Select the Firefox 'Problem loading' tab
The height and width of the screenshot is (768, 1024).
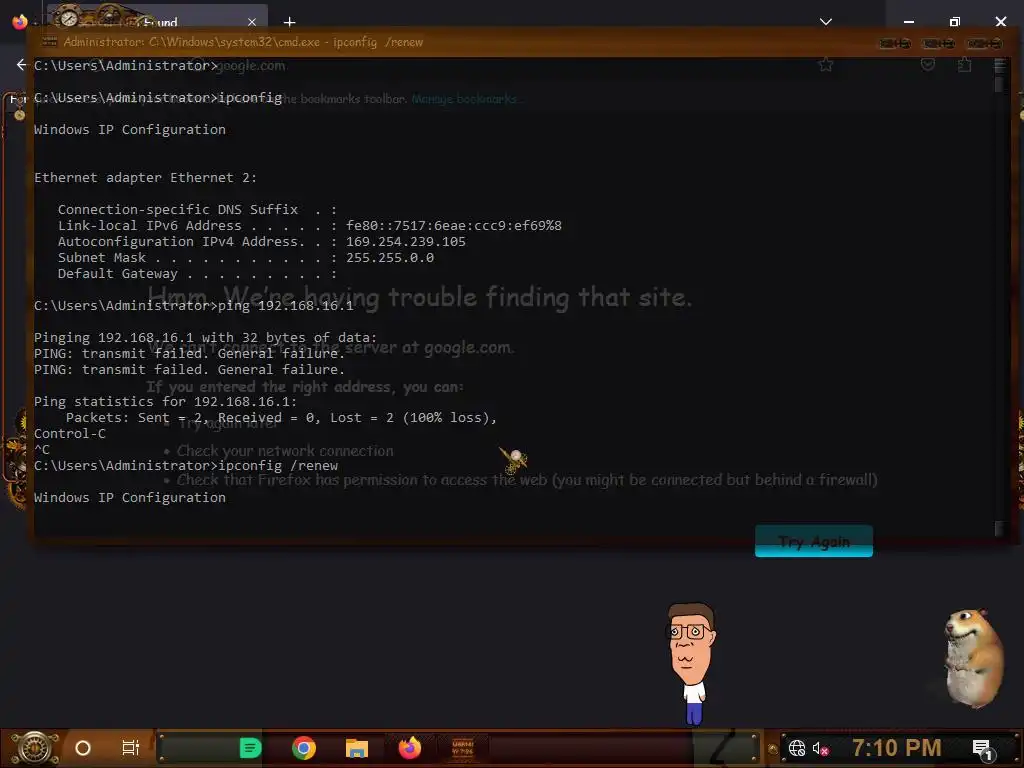[x=157, y=21]
